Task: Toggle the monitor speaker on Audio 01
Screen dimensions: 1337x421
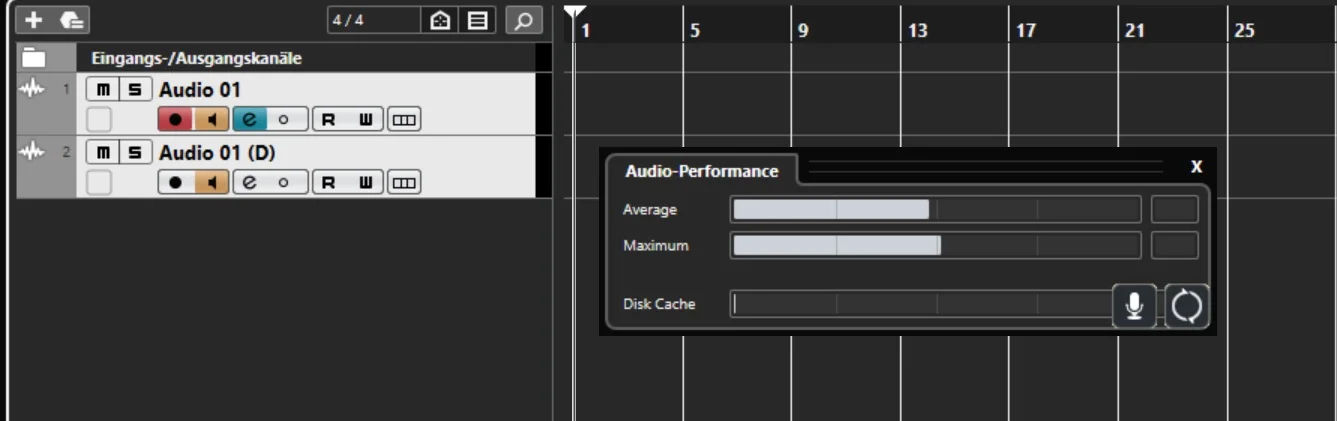Action: [212, 120]
